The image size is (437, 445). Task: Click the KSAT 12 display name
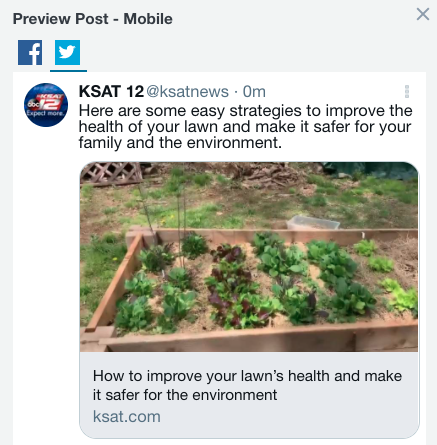(x=111, y=91)
